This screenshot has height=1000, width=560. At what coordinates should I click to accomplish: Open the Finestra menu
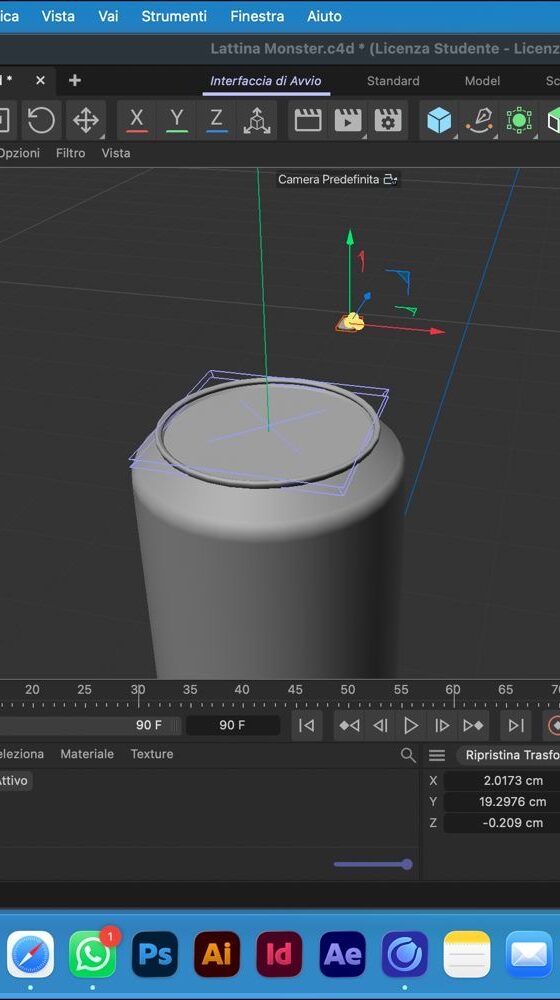[257, 16]
